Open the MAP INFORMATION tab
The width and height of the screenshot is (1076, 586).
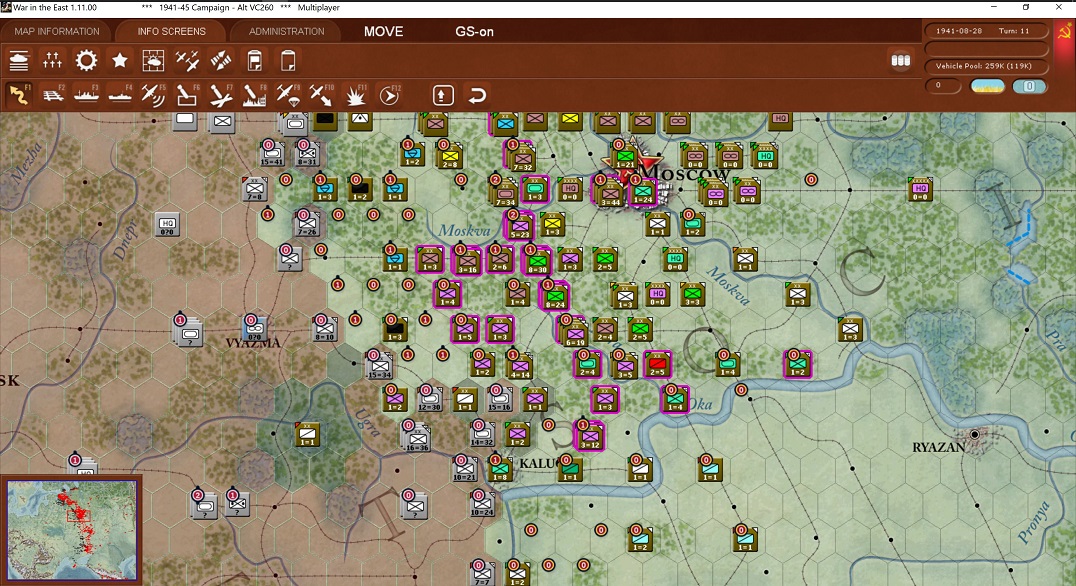point(57,32)
